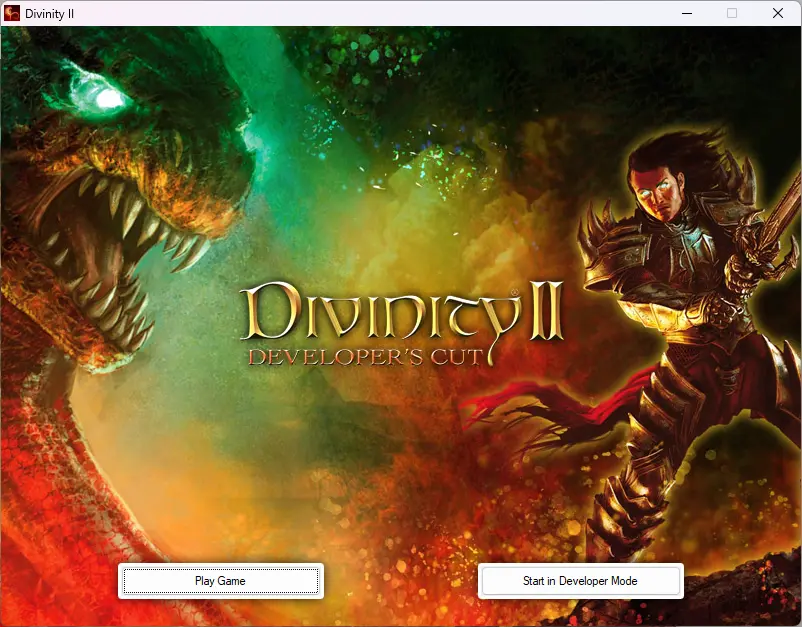This screenshot has height=627, width=802.
Task: Start the game in Developer Mode
Action: pyautogui.click(x=581, y=580)
